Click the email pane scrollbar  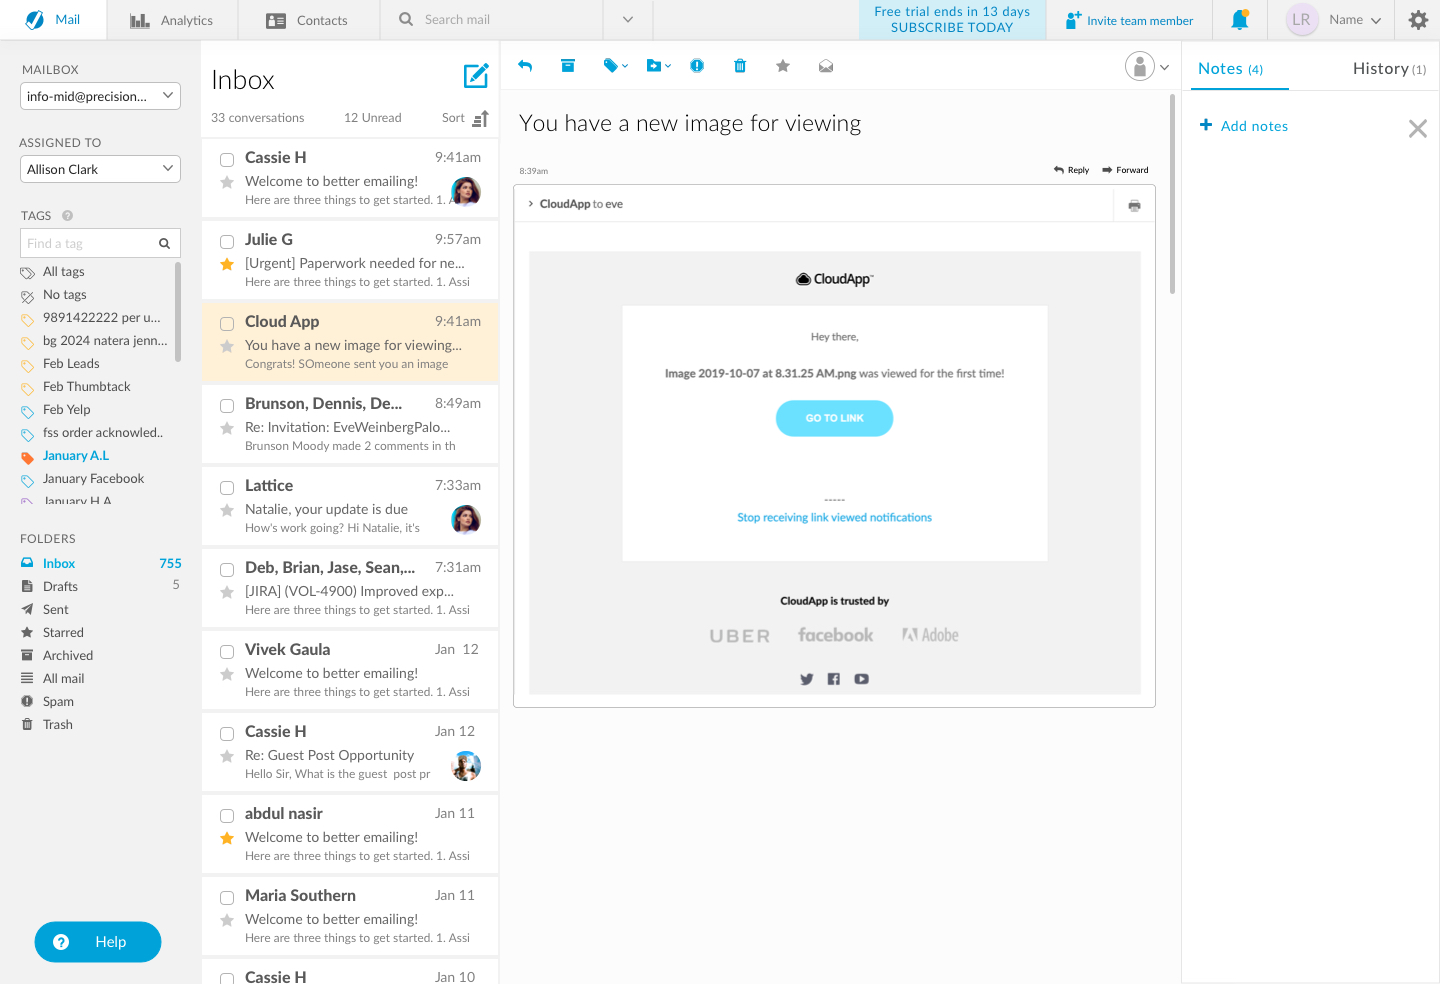(1172, 195)
